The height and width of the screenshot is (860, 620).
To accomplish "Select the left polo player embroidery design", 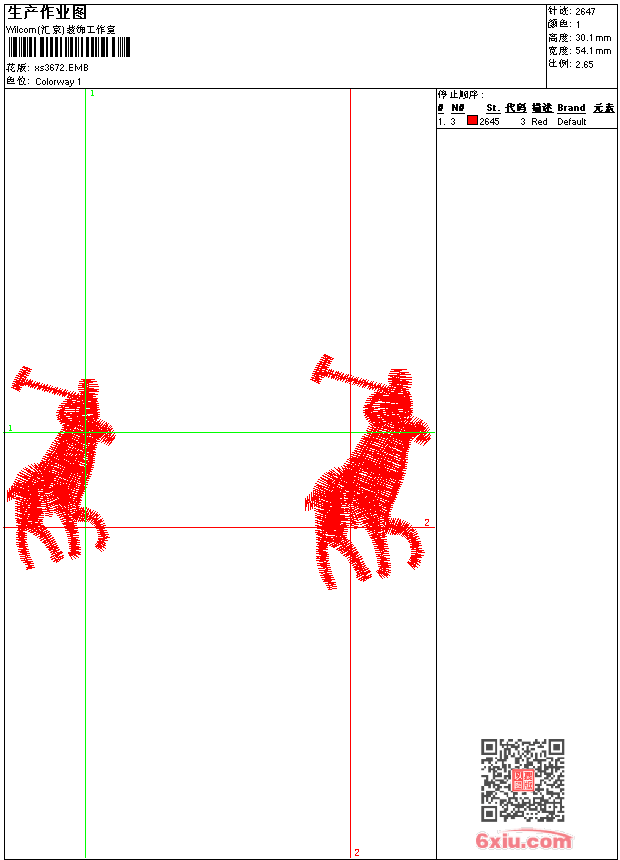I will (x=61, y=468).
